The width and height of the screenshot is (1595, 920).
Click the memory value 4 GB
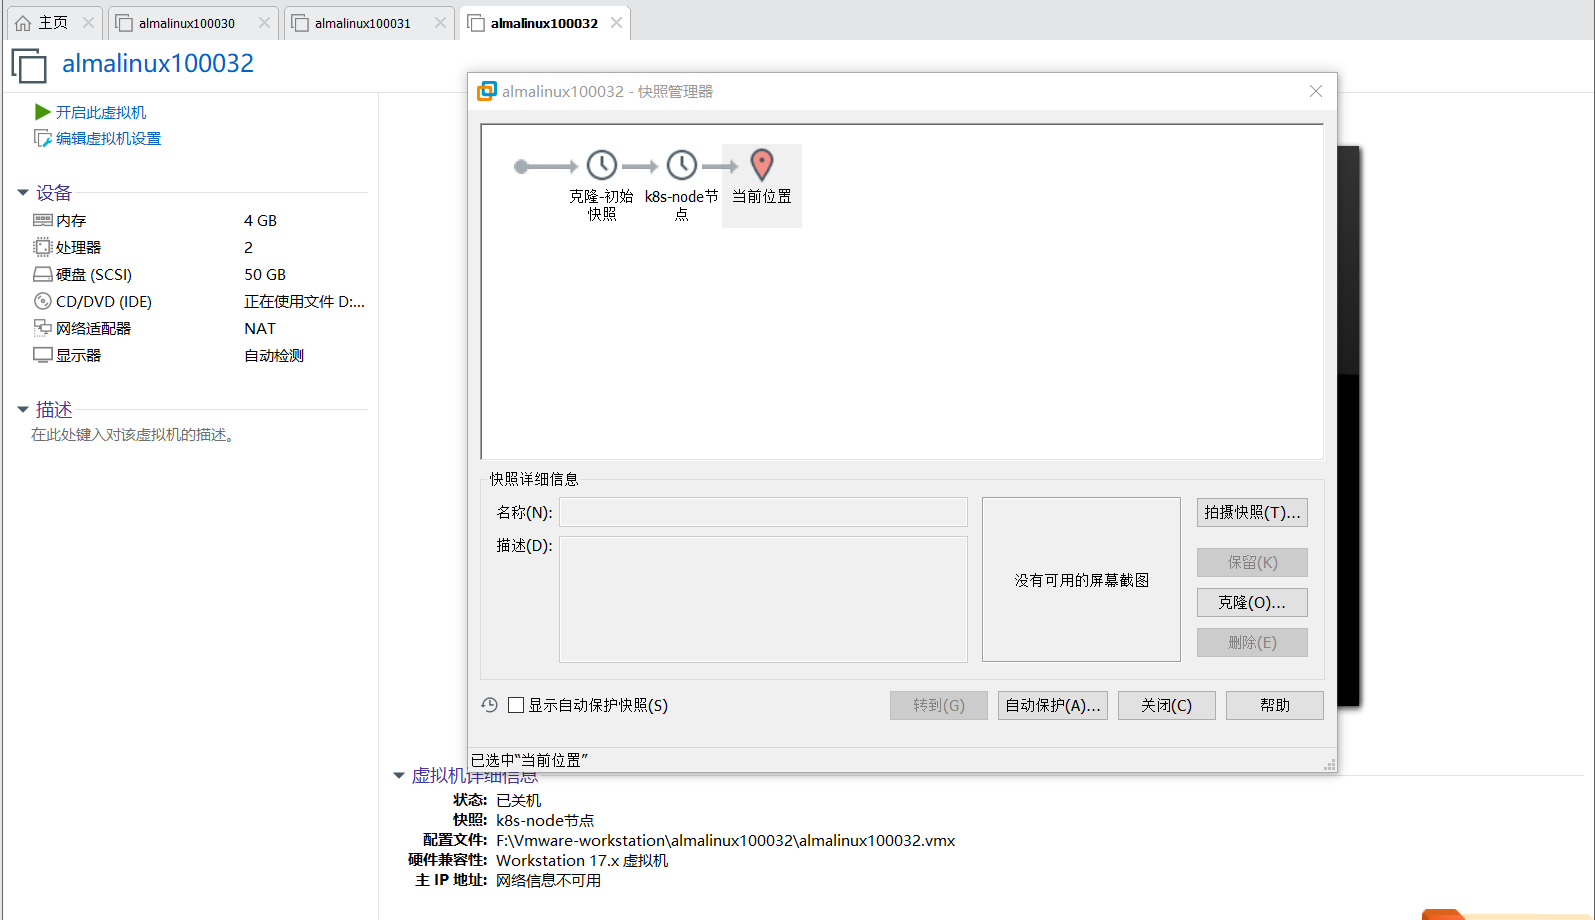coord(260,220)
